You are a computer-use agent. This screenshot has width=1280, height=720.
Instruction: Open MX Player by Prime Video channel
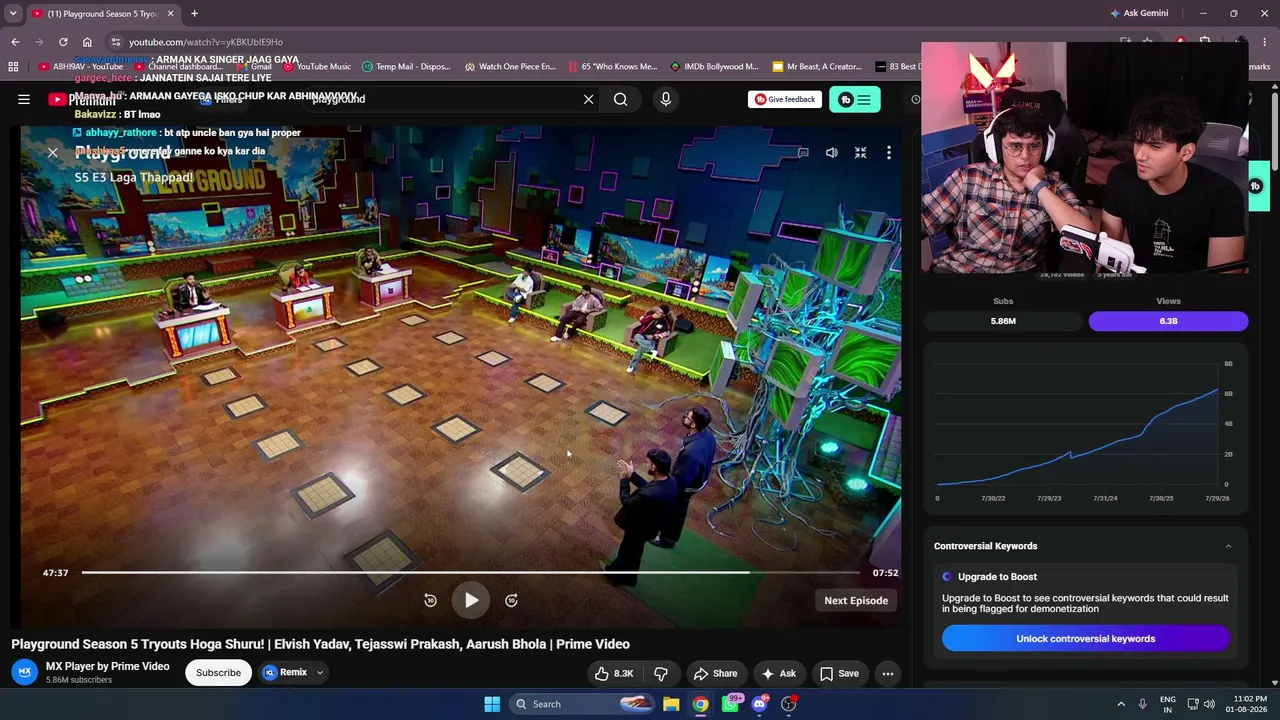(x=108, y=666)
